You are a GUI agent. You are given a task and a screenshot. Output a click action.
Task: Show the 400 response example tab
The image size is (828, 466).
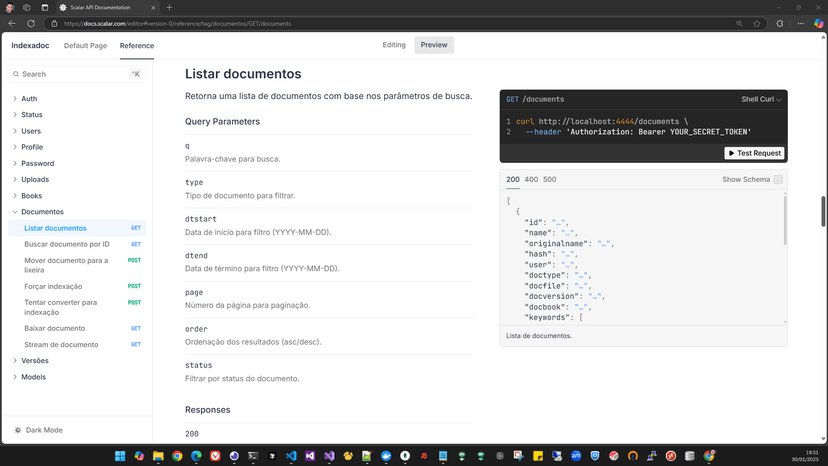[x=531, y=180]
